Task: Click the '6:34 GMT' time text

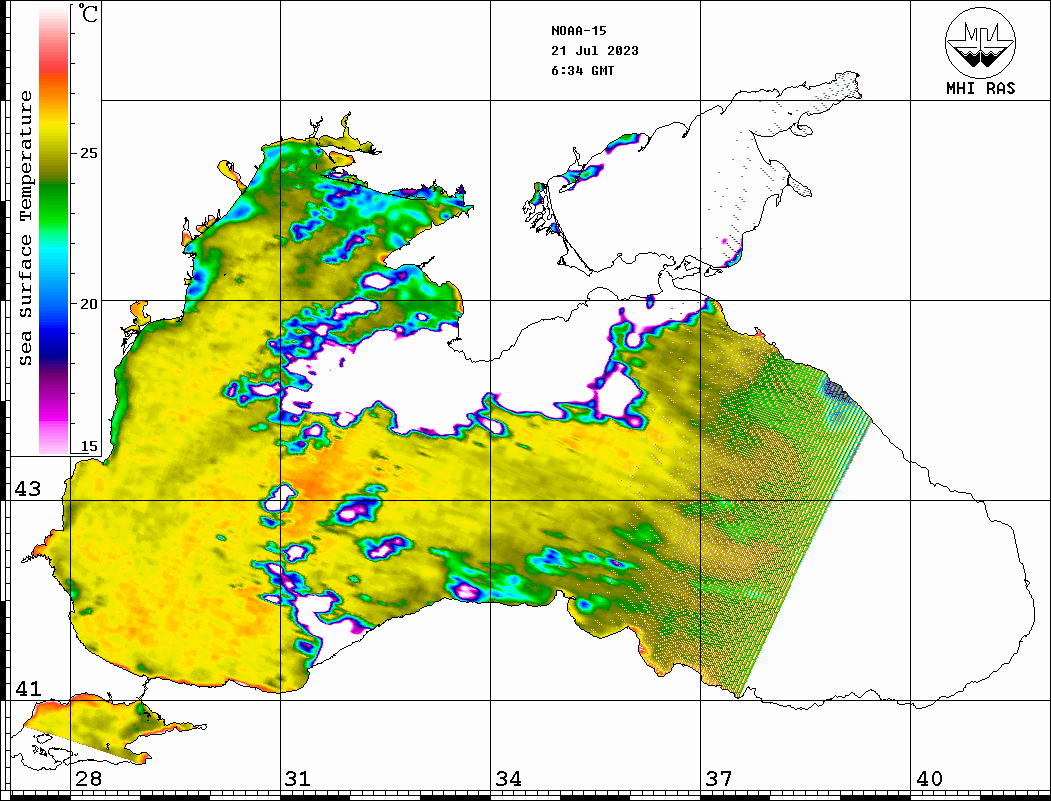Action: [582, 71]
